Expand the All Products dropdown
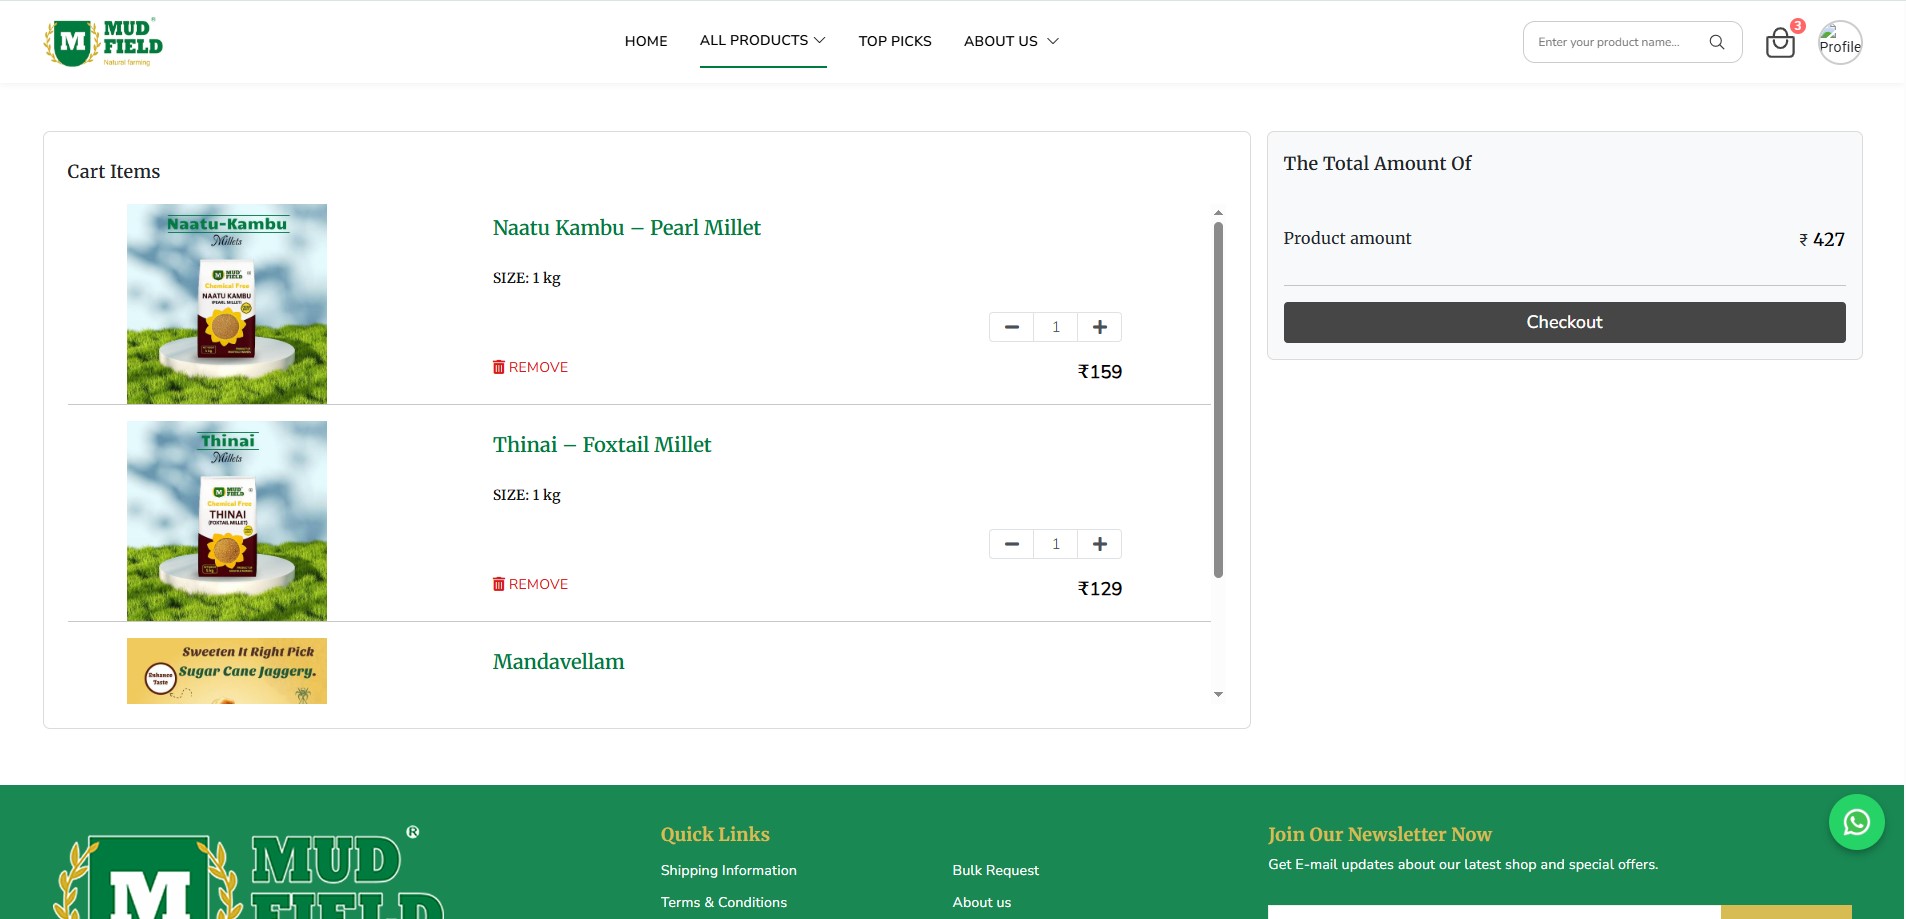This screenshot has width=1906, height=919. (763, 40)
